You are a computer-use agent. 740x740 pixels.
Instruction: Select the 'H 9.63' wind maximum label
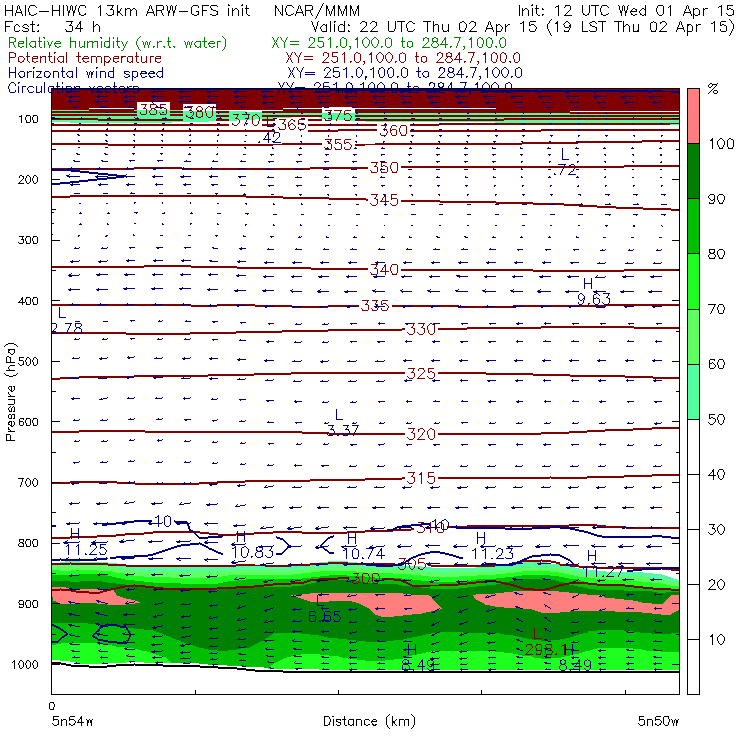click(x=593, y=292)
